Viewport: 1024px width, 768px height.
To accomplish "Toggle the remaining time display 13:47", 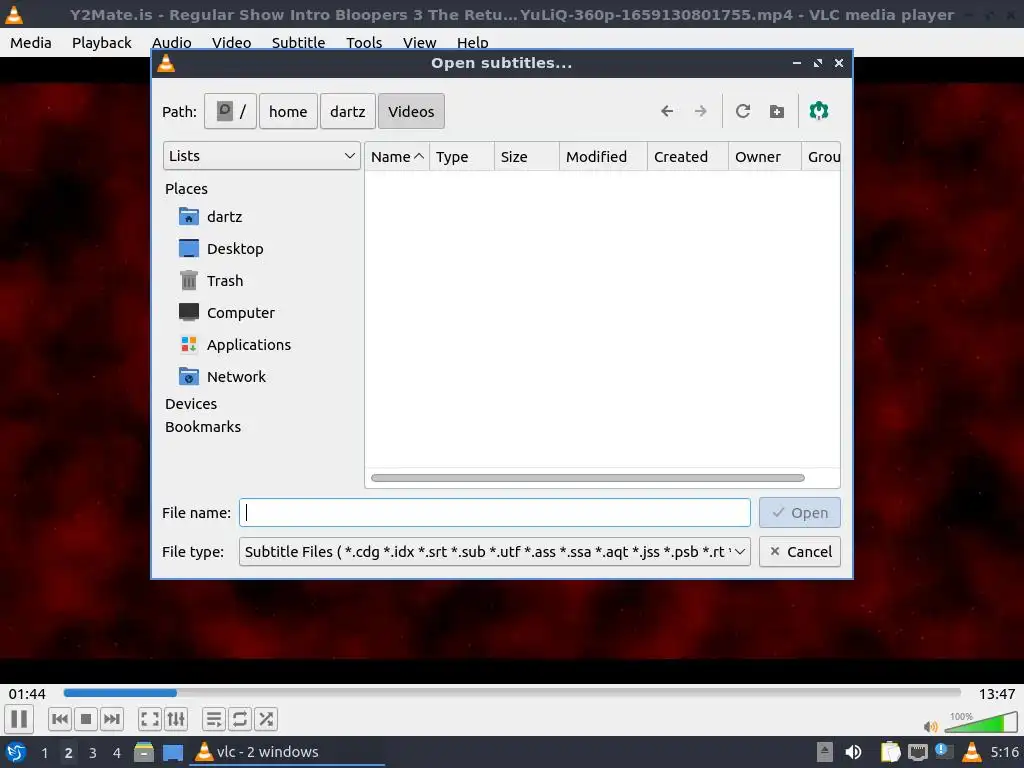I will 997,694.
